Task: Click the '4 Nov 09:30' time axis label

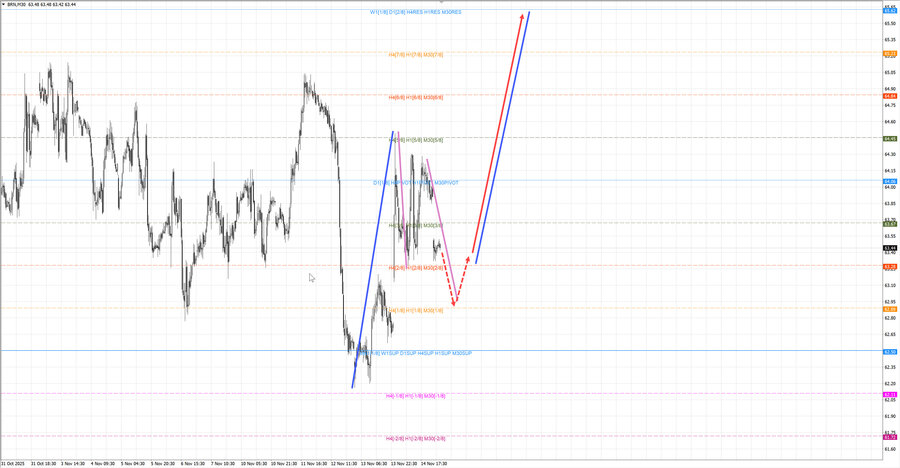Action: tap(103, 463)
